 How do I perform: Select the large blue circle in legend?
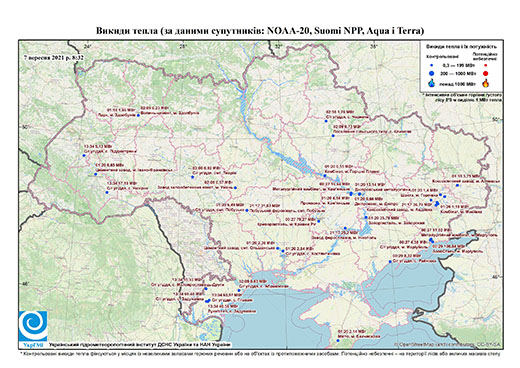432,73
